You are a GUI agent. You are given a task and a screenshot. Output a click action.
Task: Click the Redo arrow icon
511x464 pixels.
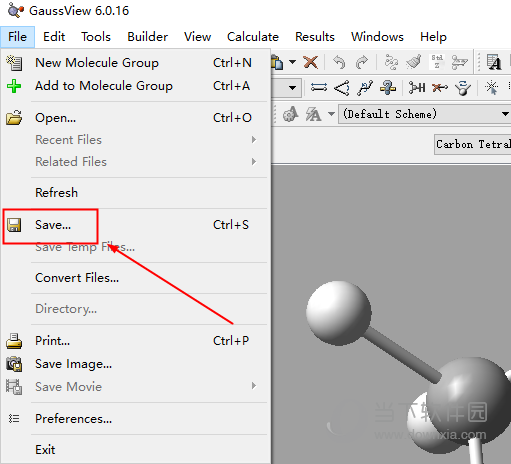(x=362, y=62)
